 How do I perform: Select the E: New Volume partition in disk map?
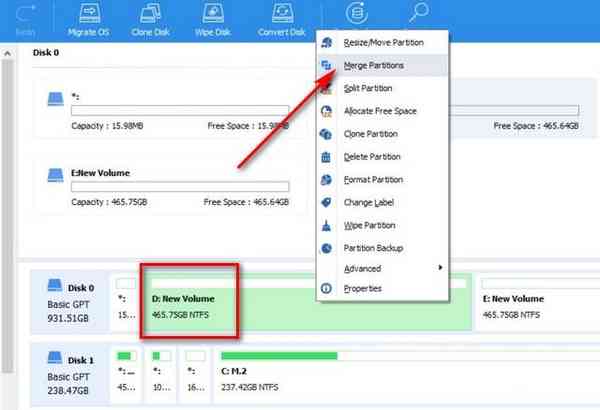[535, 306]
